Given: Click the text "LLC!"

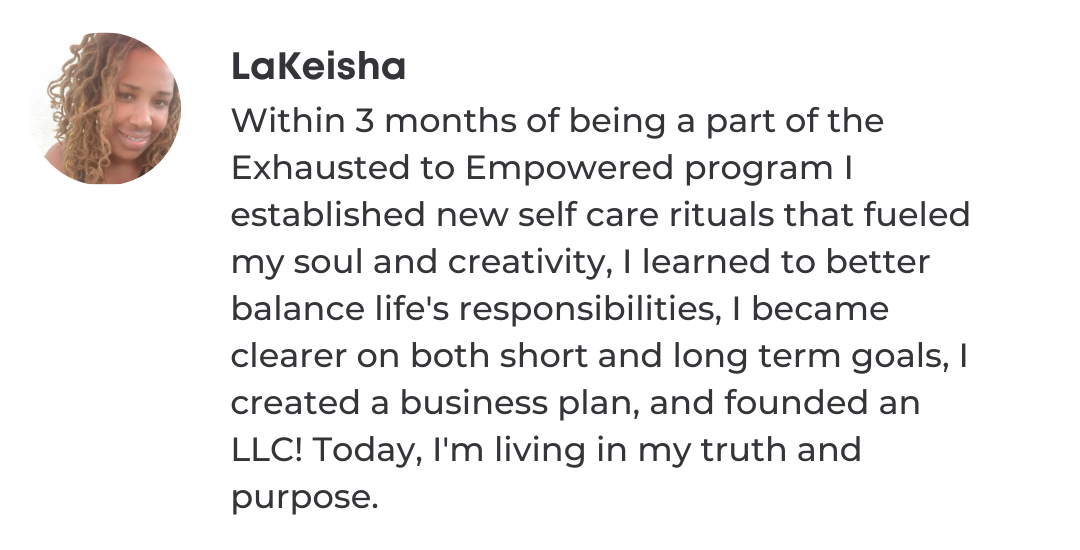Looking at the screenshot, I should click(267, 450).
